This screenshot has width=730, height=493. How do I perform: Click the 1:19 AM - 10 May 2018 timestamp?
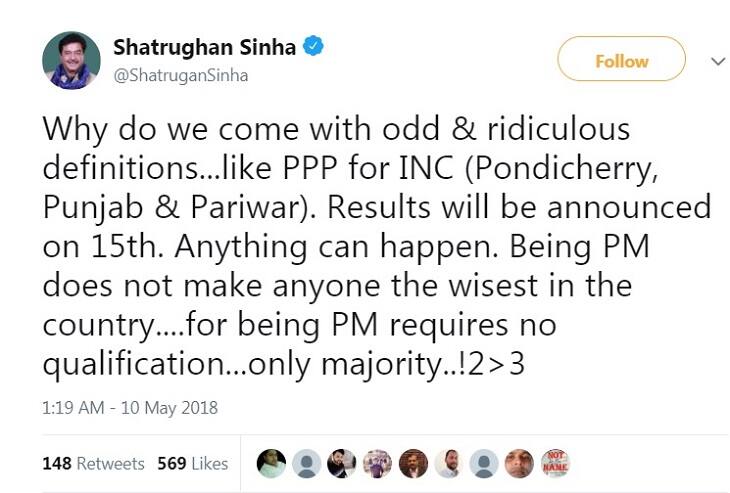(130, 408)
